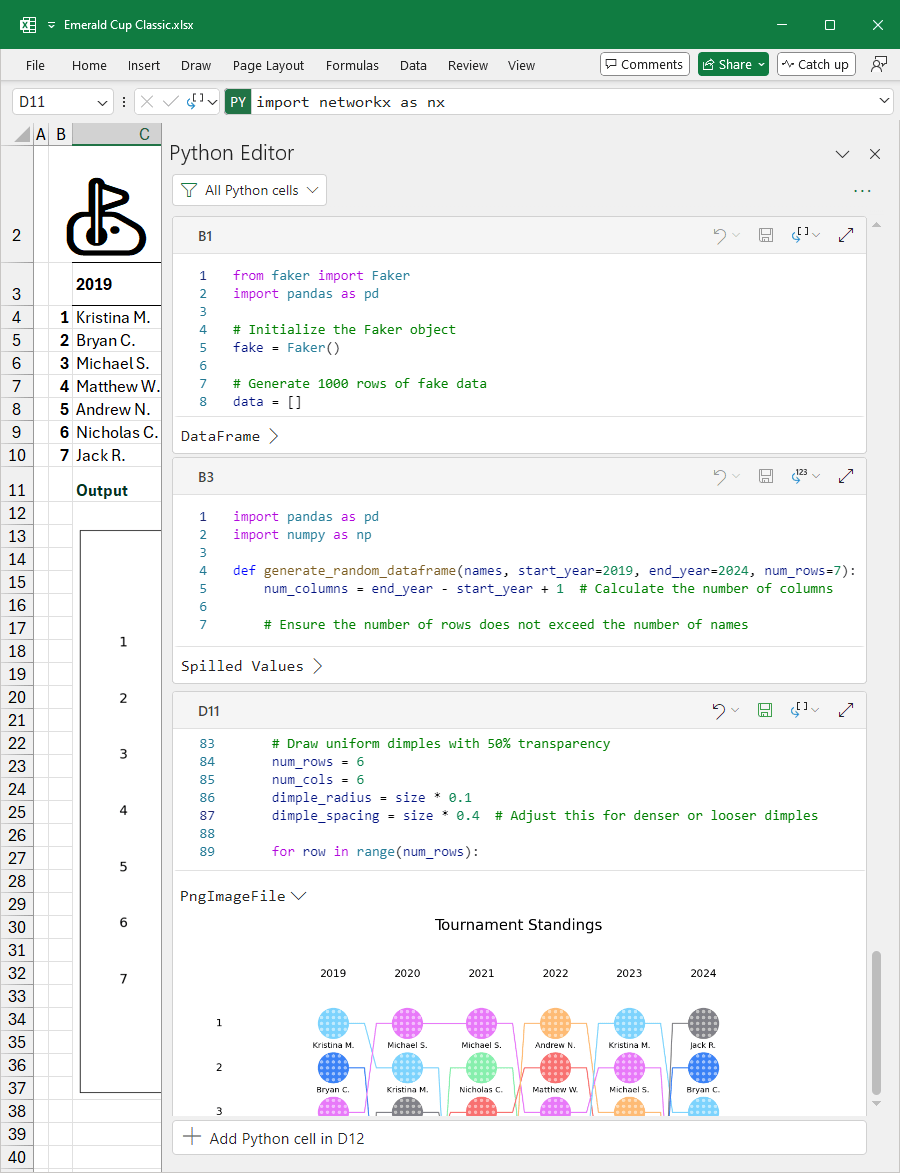This screenshot has width=900, height=1173.
Task: Confirm entry with the checkmark in formula bar
Action: tap(170, 101)
